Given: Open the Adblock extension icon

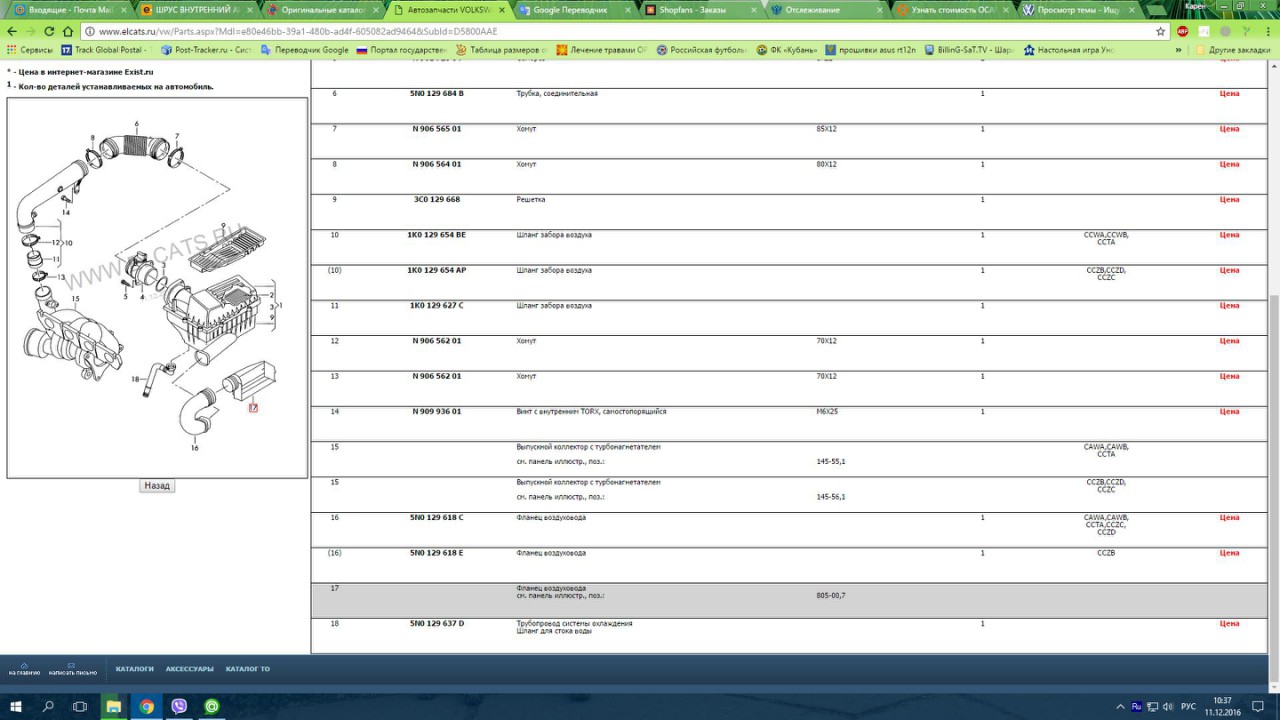Looking at the screenshot, I should 1183,31.
